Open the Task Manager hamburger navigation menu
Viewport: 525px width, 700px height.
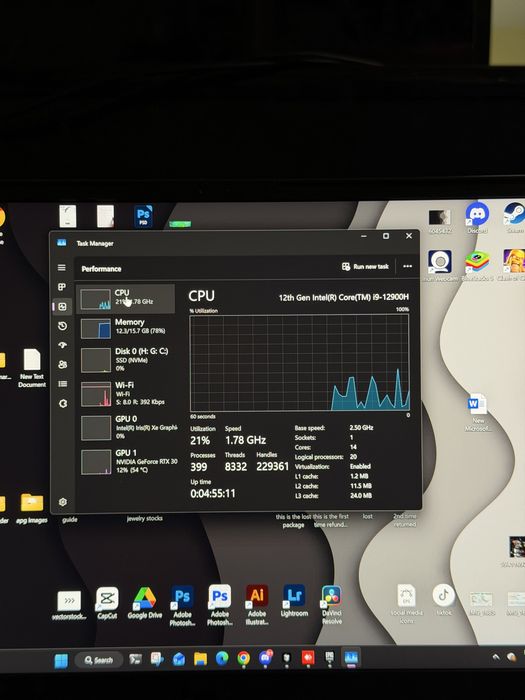[x=62, y=267]
